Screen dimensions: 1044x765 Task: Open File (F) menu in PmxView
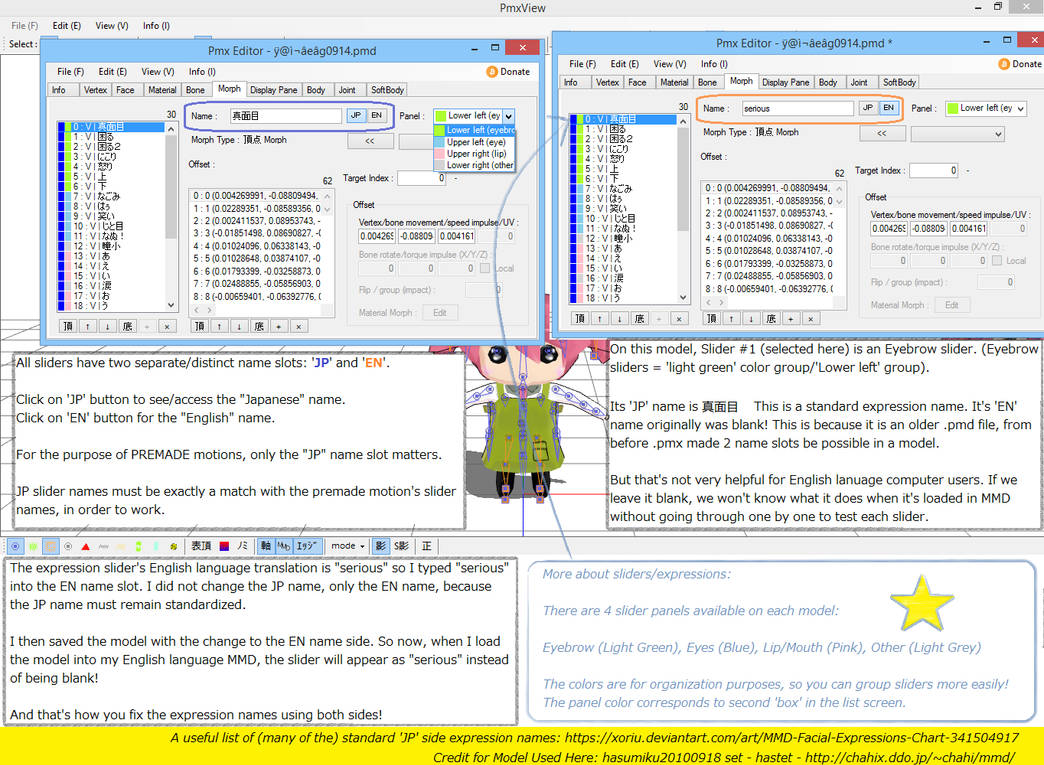pos(25,25)
